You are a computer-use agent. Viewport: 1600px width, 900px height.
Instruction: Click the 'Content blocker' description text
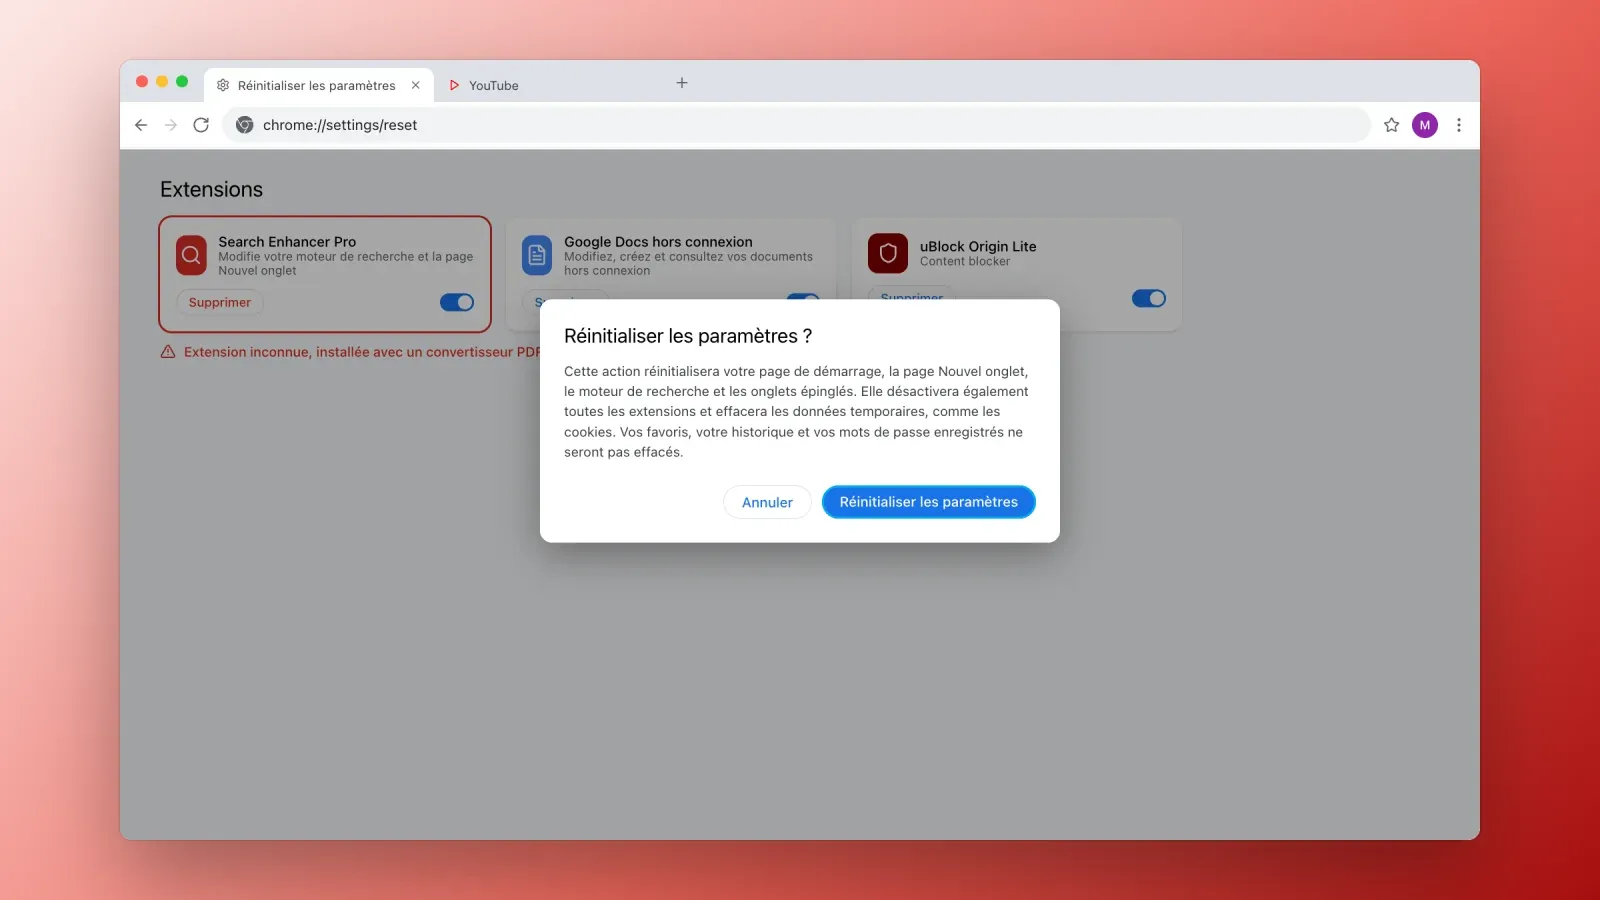click(x=965, y=261)
